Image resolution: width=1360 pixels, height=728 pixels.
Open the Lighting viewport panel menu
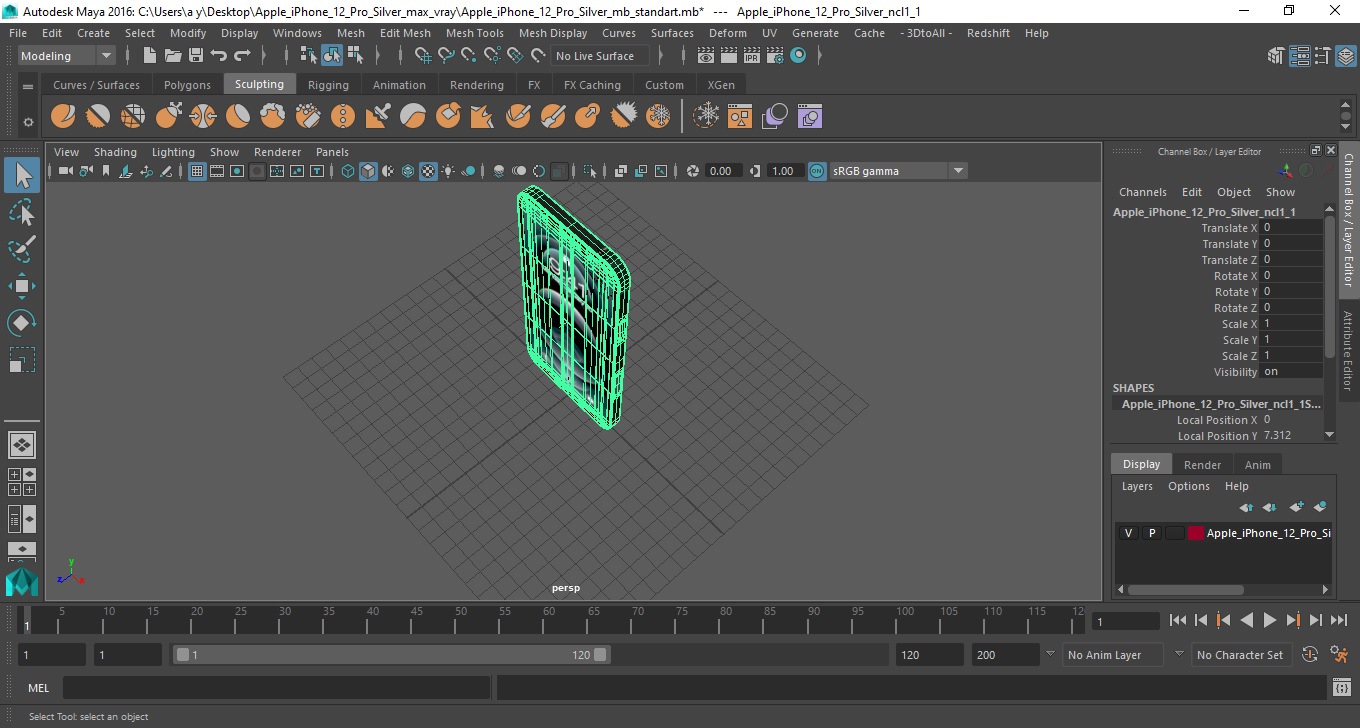173,152
